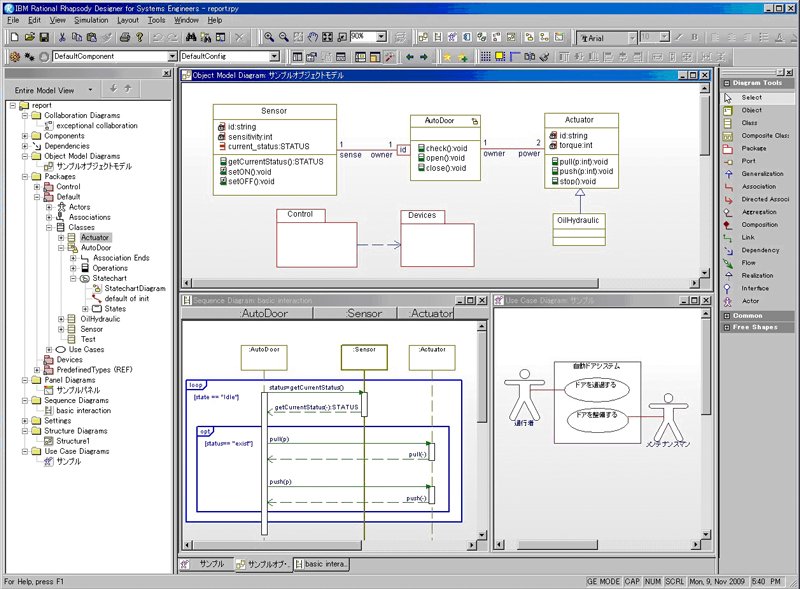Select Statechart Diagram in the tree

click(x=135, y=288)
